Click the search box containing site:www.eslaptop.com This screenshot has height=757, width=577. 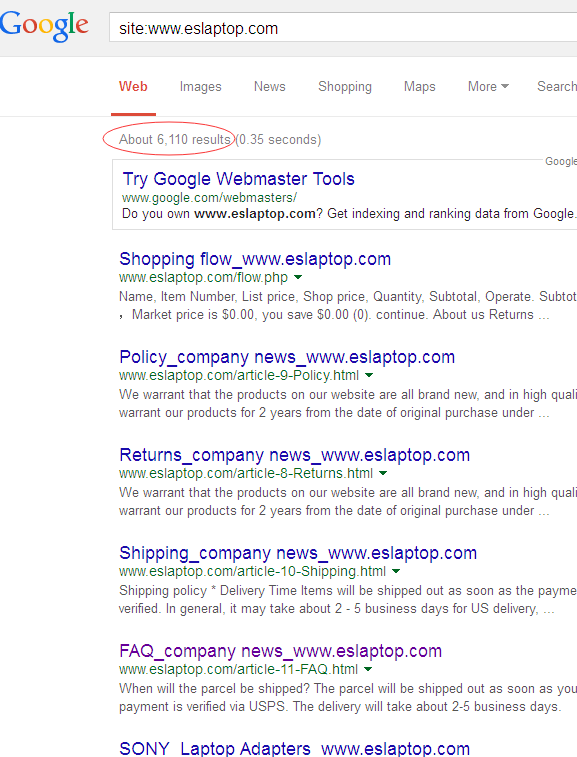343,28
